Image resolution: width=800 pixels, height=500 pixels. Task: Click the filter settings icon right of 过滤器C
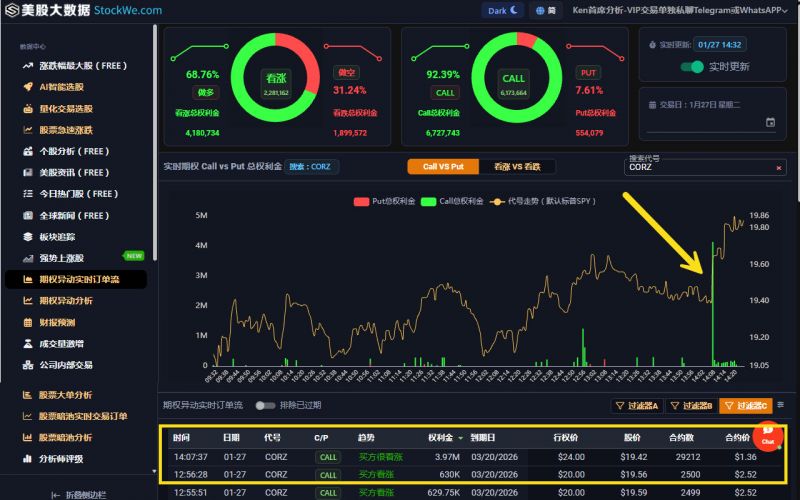pyautogui.click(x=780, y=405)
